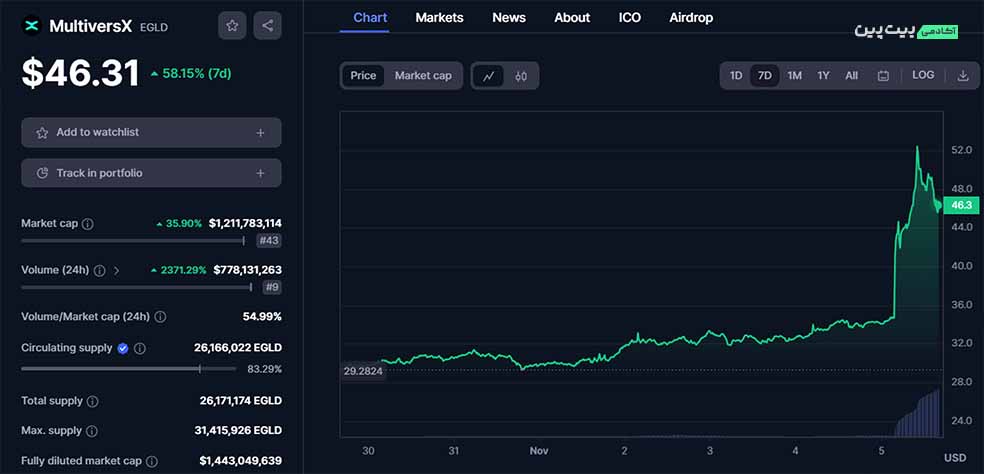984x474 pixels.
Task: Download chart data icon
Action: pyautogui.click(x=963, y=76)
